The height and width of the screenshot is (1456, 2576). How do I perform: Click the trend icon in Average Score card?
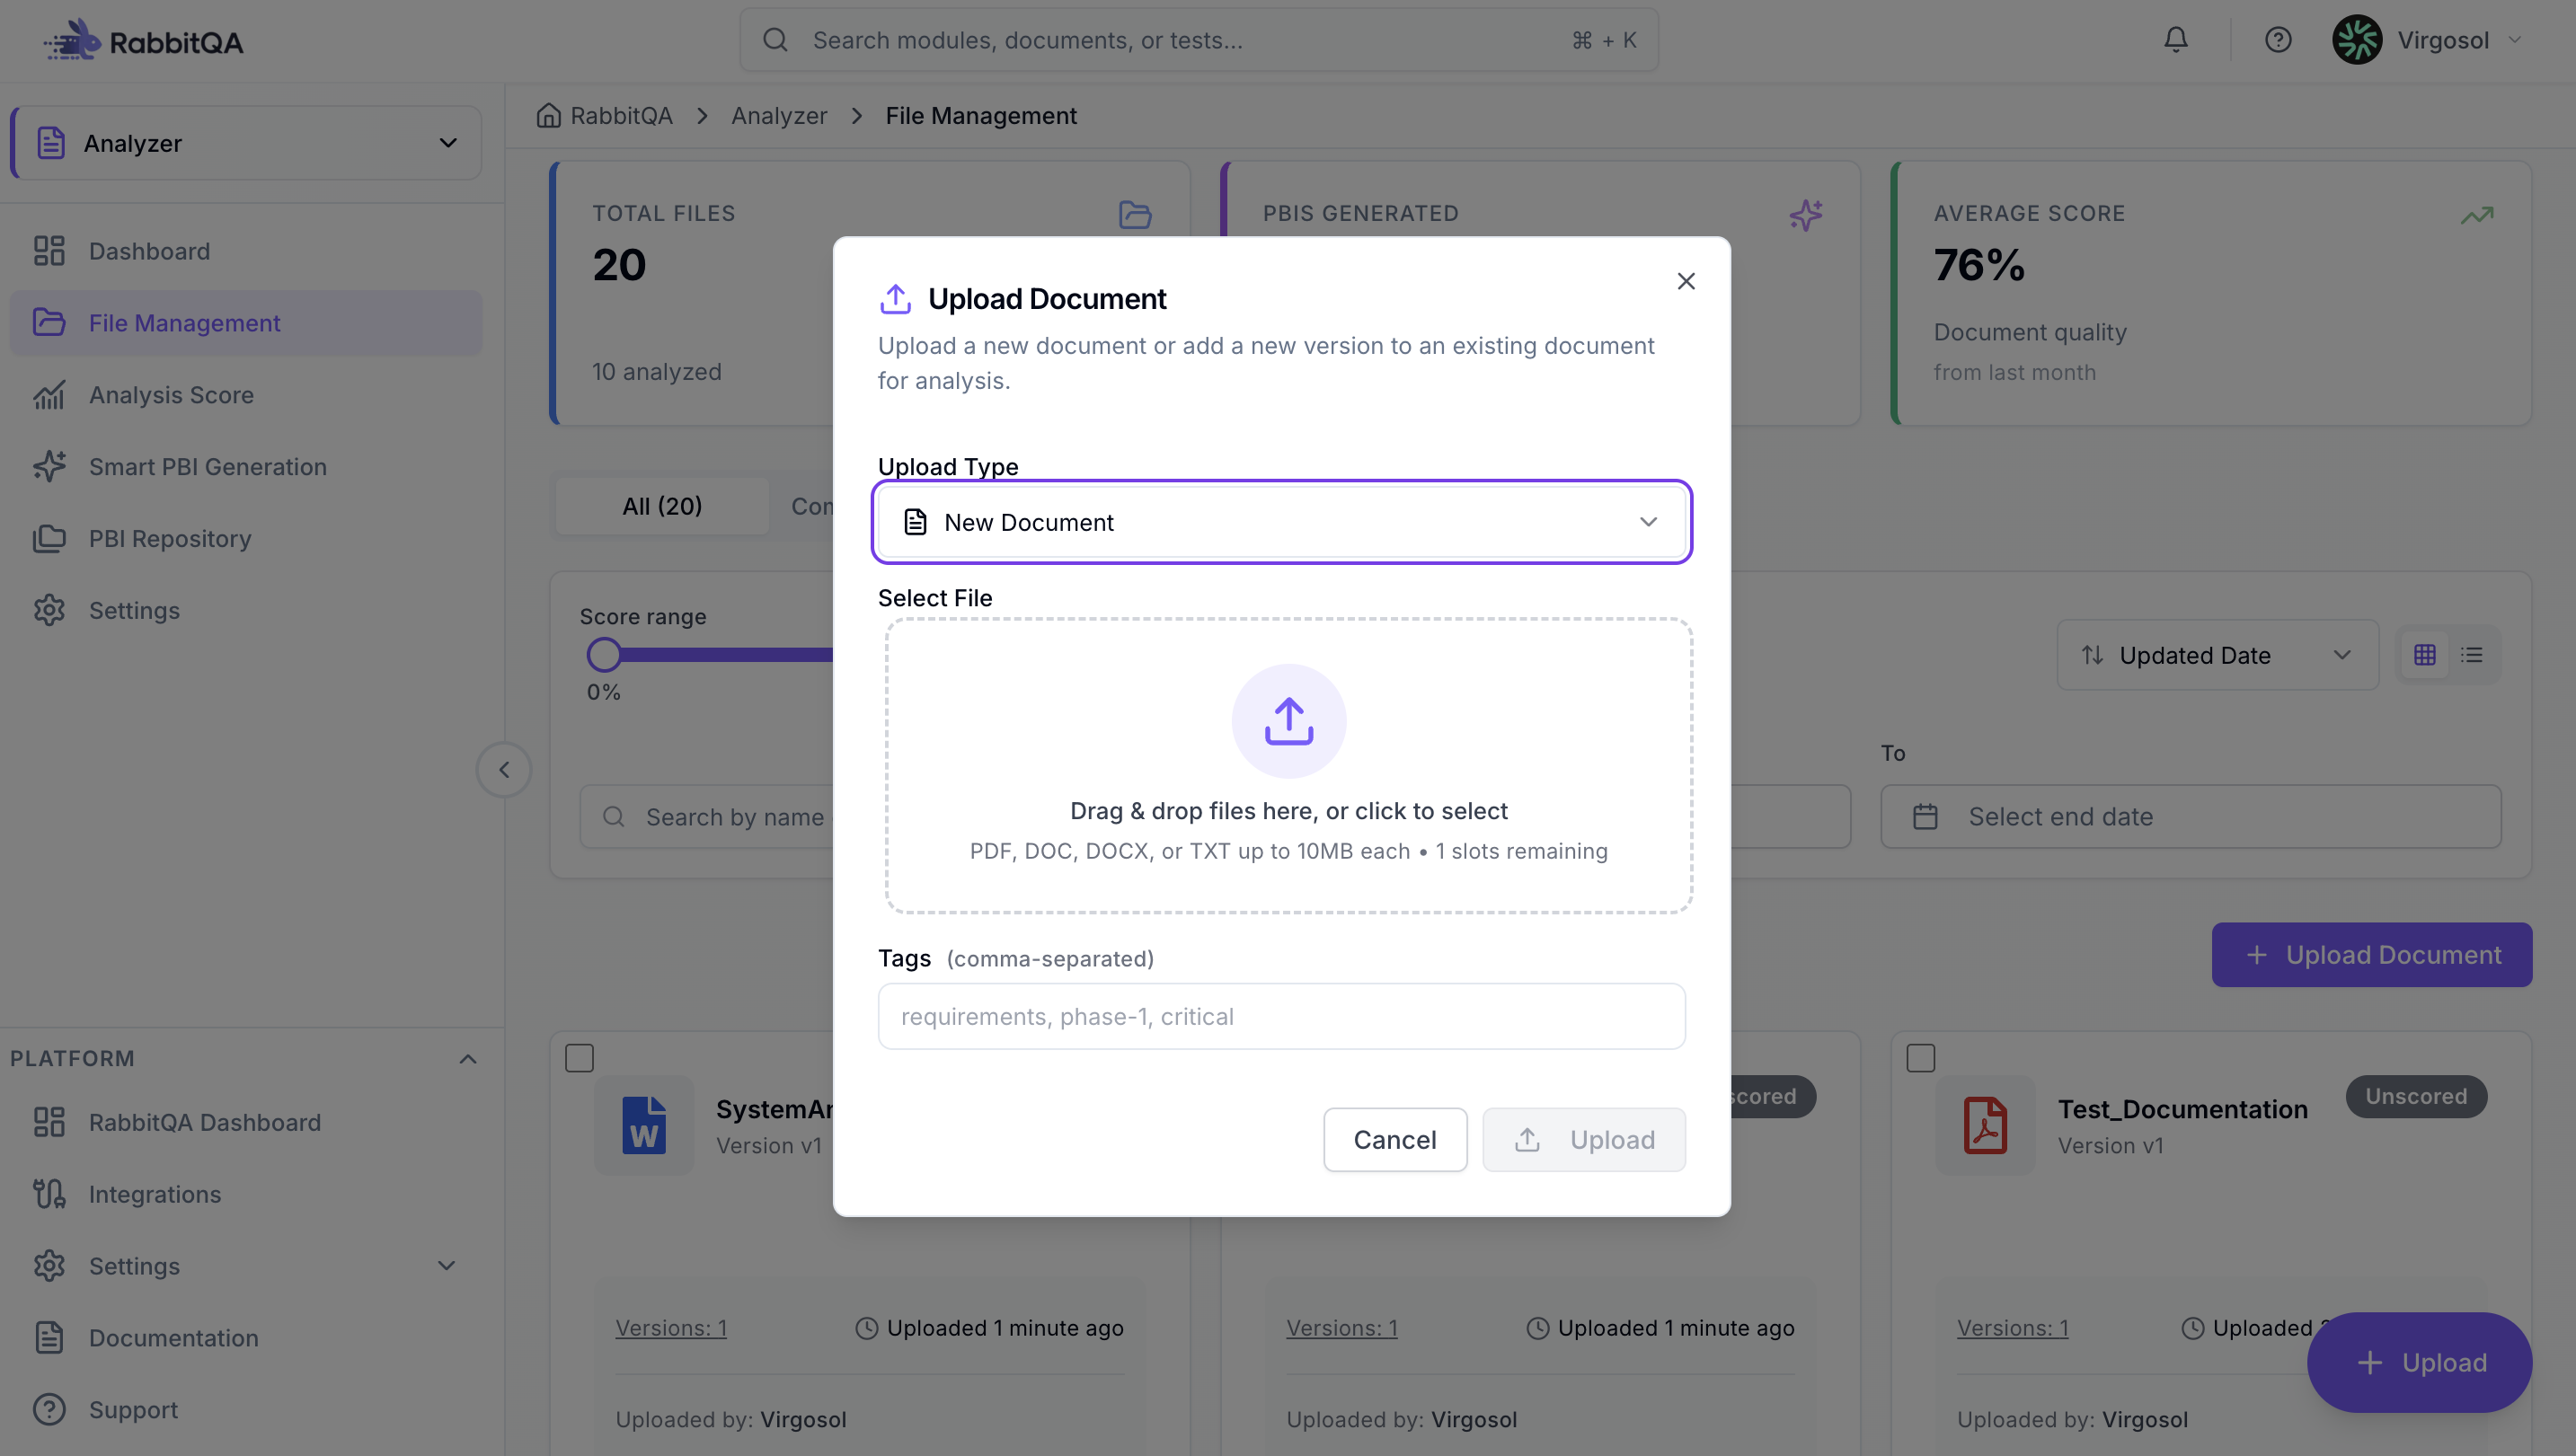coord(2477,215)
